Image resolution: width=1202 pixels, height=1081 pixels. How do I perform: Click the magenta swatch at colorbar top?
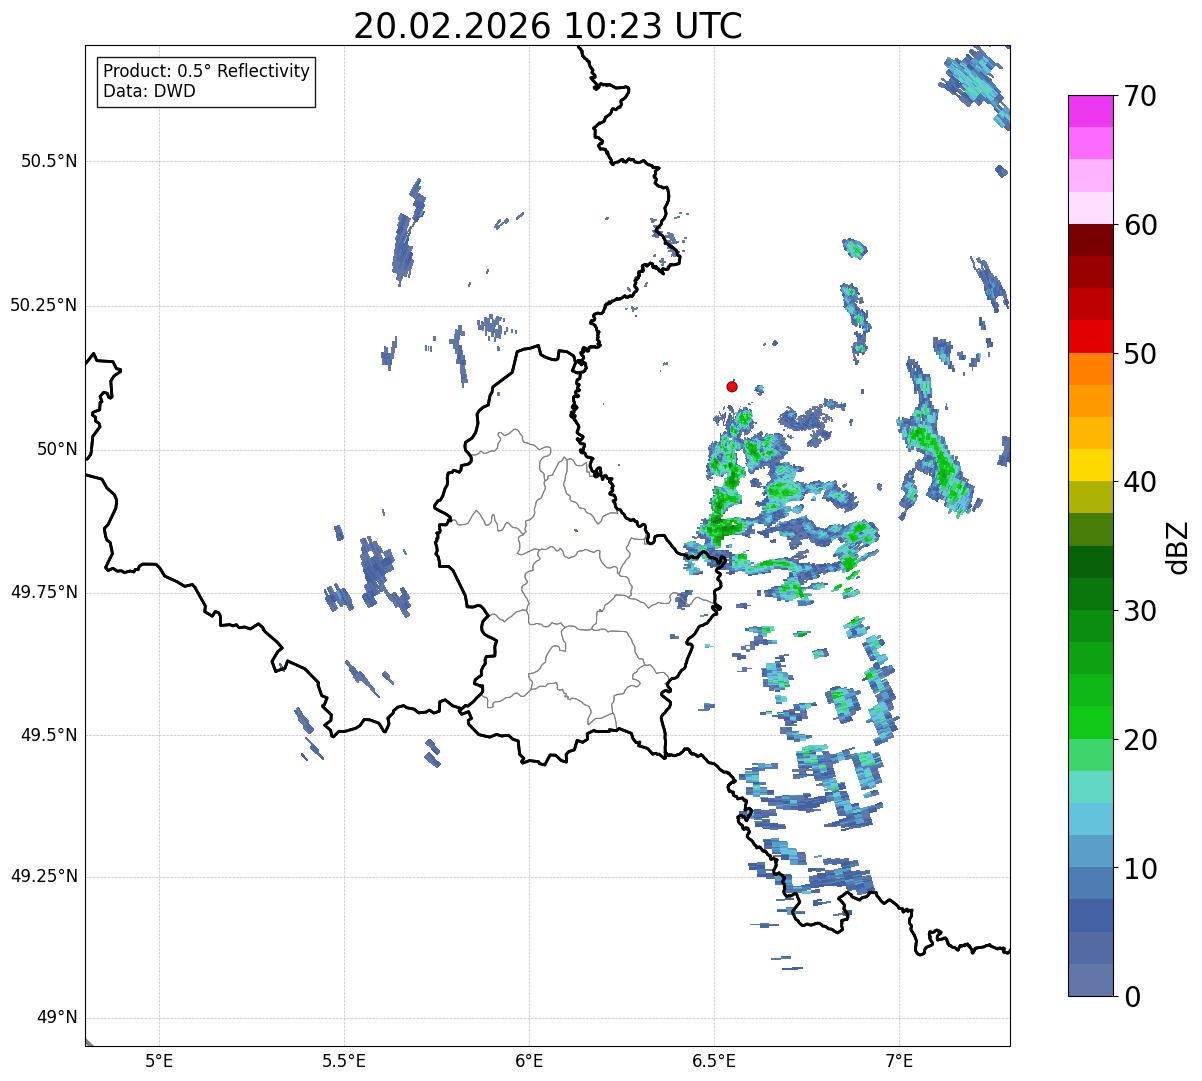[x=1090, y=111]
